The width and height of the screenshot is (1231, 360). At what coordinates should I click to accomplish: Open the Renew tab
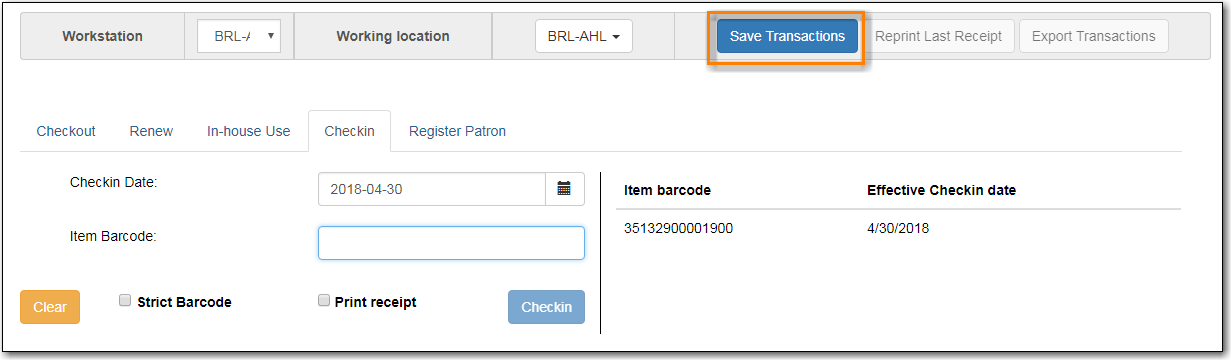coord(151,131)
